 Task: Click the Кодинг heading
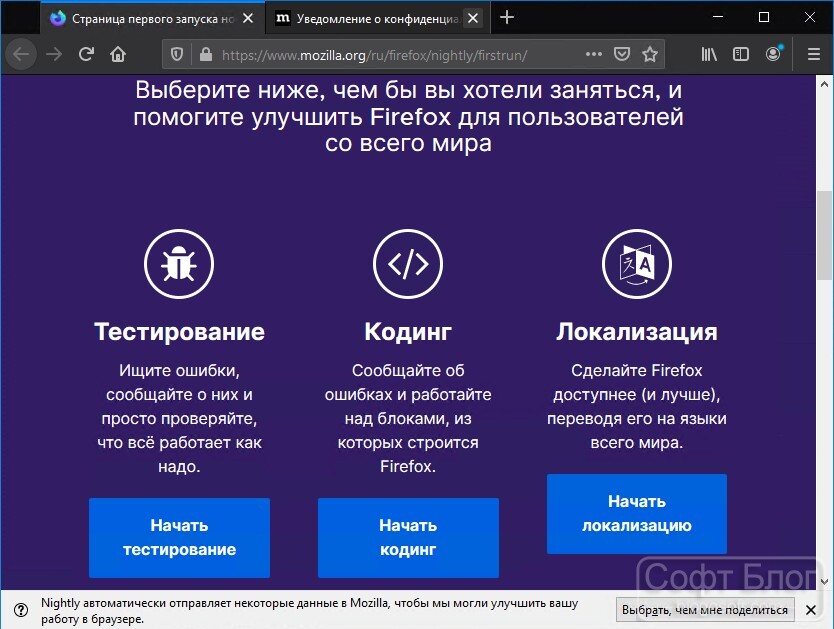pos(408,332)
